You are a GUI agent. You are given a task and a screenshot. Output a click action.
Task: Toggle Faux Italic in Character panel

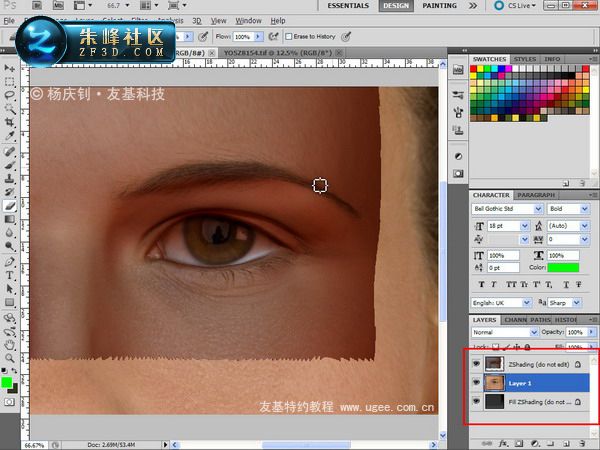494,284
